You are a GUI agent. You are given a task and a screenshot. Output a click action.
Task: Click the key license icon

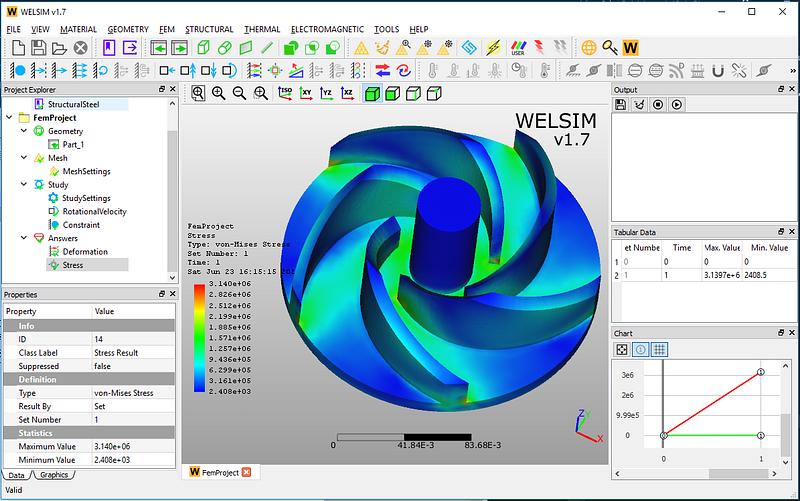click(610, 48)
